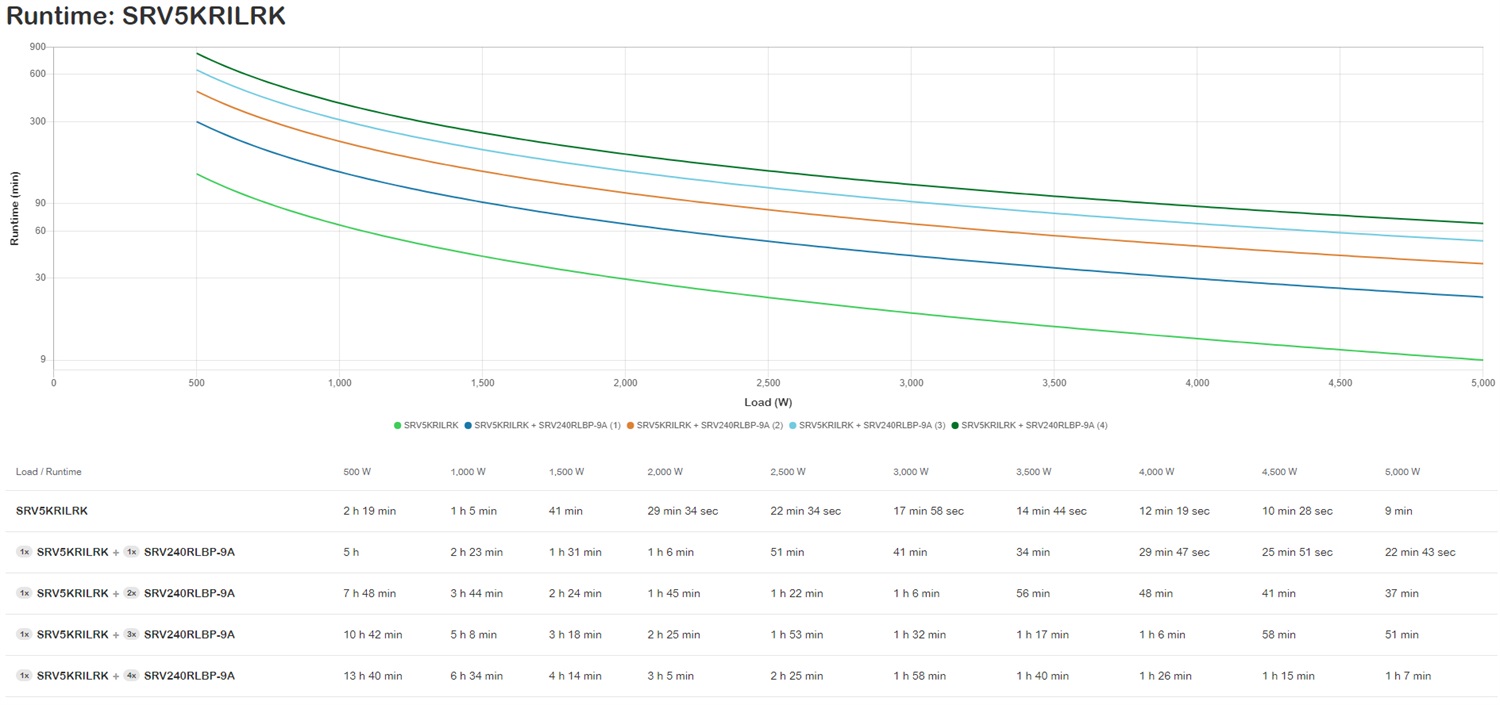Screen dimensions: 1500x705
Task: Click the 2x quantity badge in the table
Action: pos(131,594)
